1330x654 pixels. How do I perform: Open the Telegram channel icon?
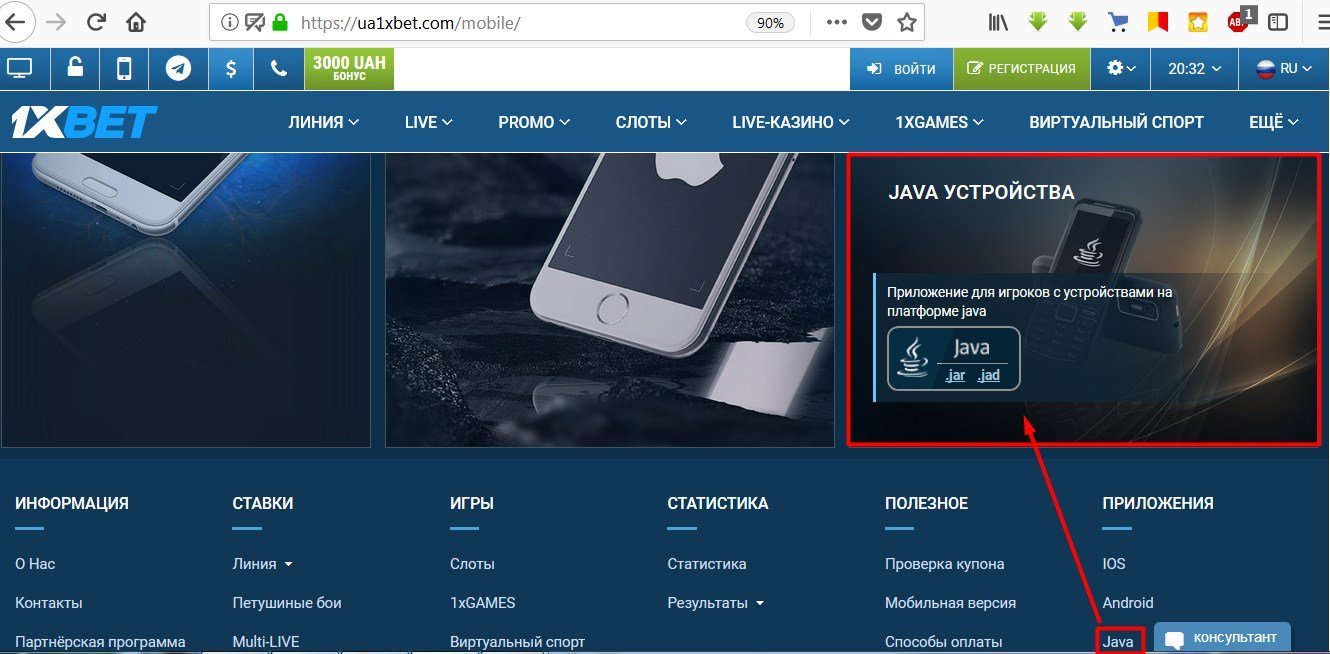point(179,69)
